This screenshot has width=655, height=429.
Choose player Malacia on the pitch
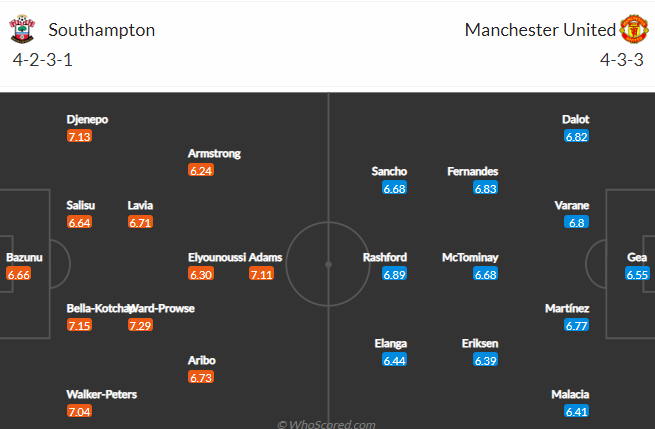click(x=570, y=394)
